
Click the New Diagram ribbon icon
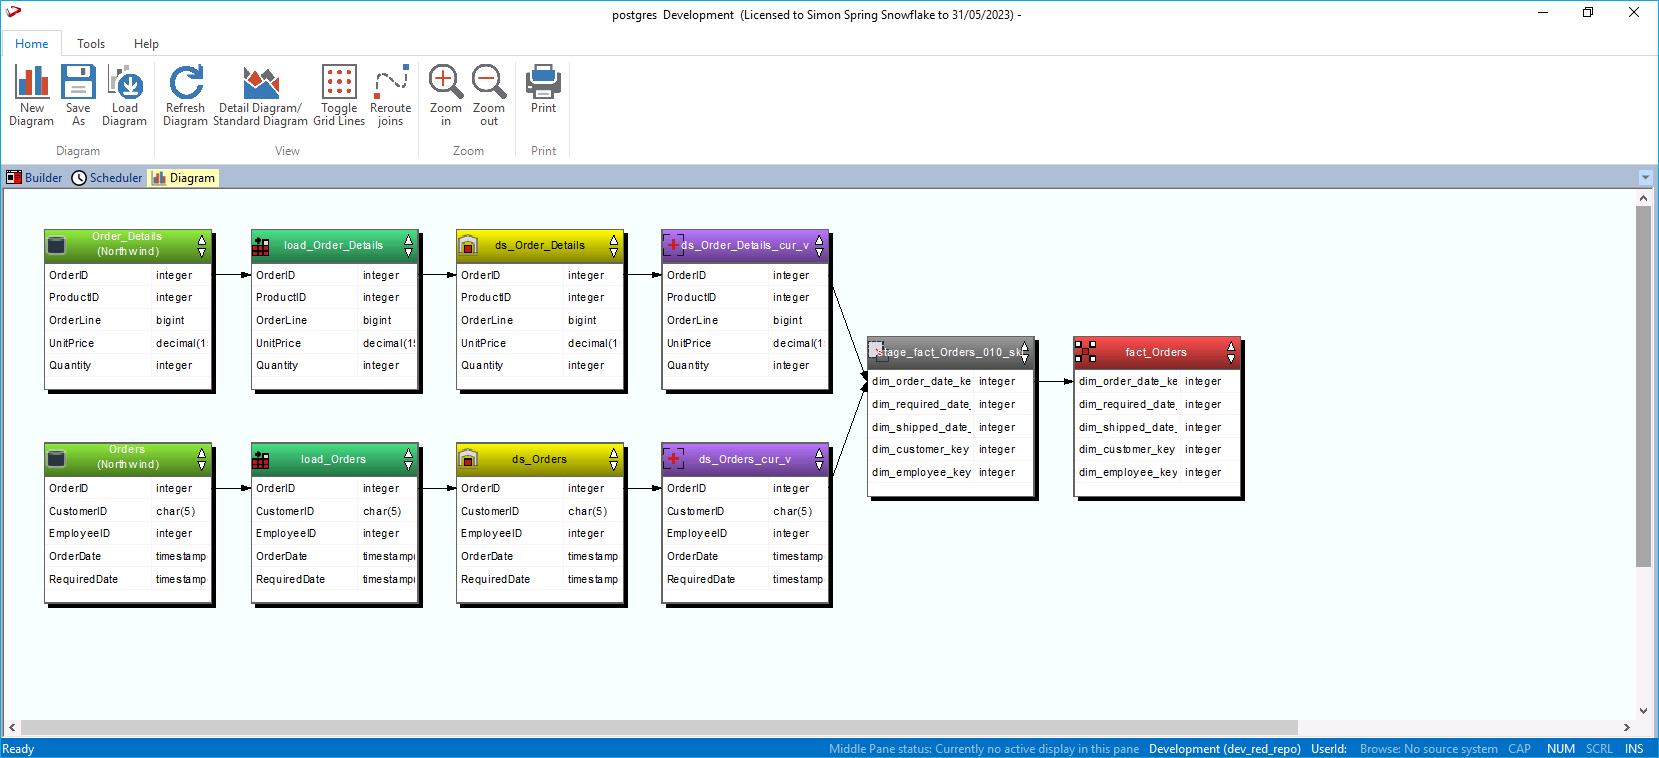(32, 95)
